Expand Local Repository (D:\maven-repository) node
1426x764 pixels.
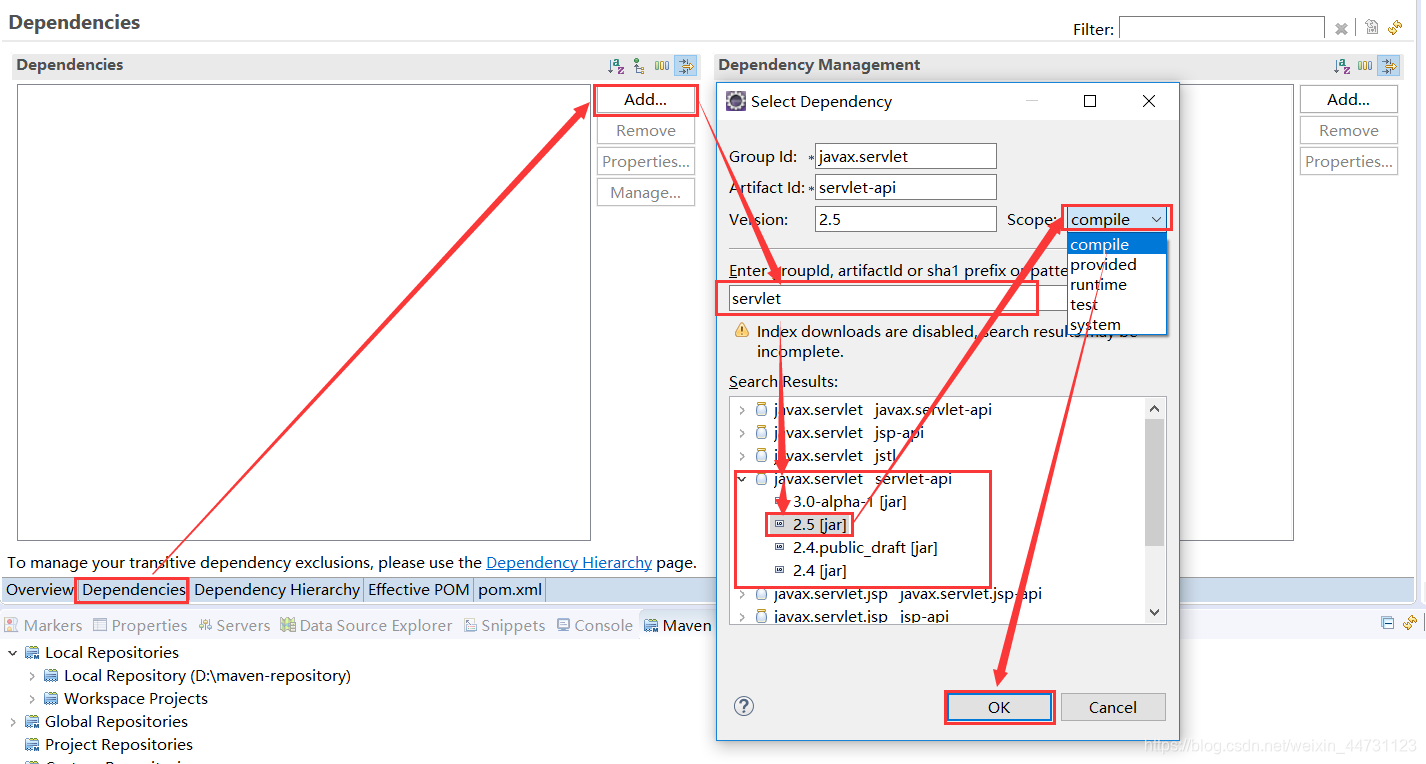[32, 675]
